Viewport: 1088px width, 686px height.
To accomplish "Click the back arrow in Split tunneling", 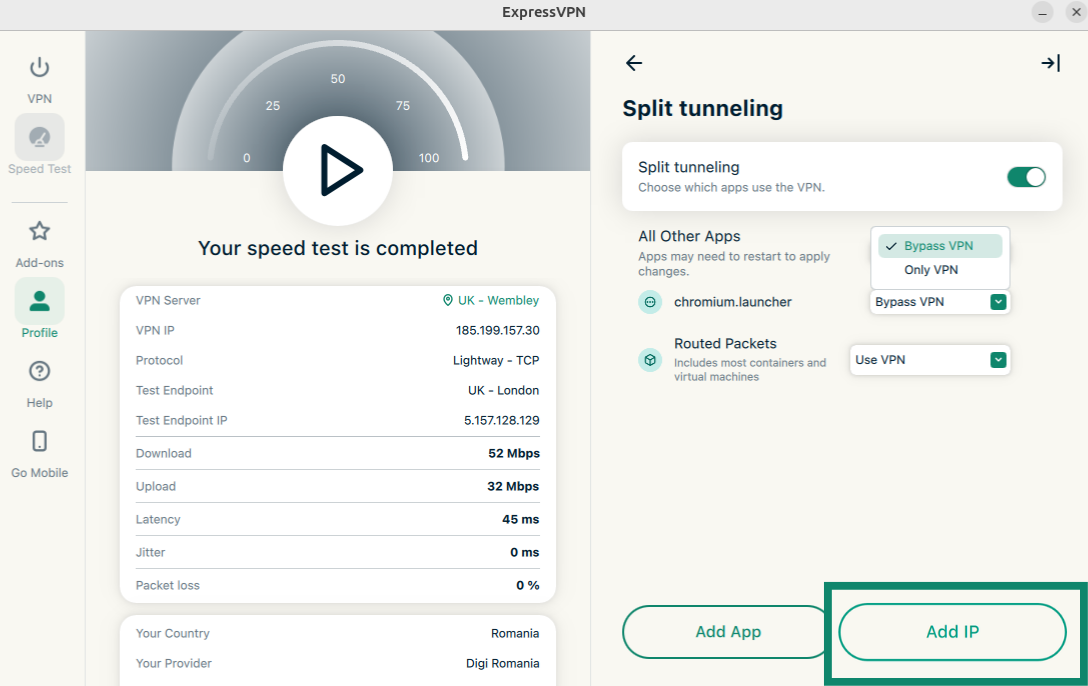I will tap(634, 63).
